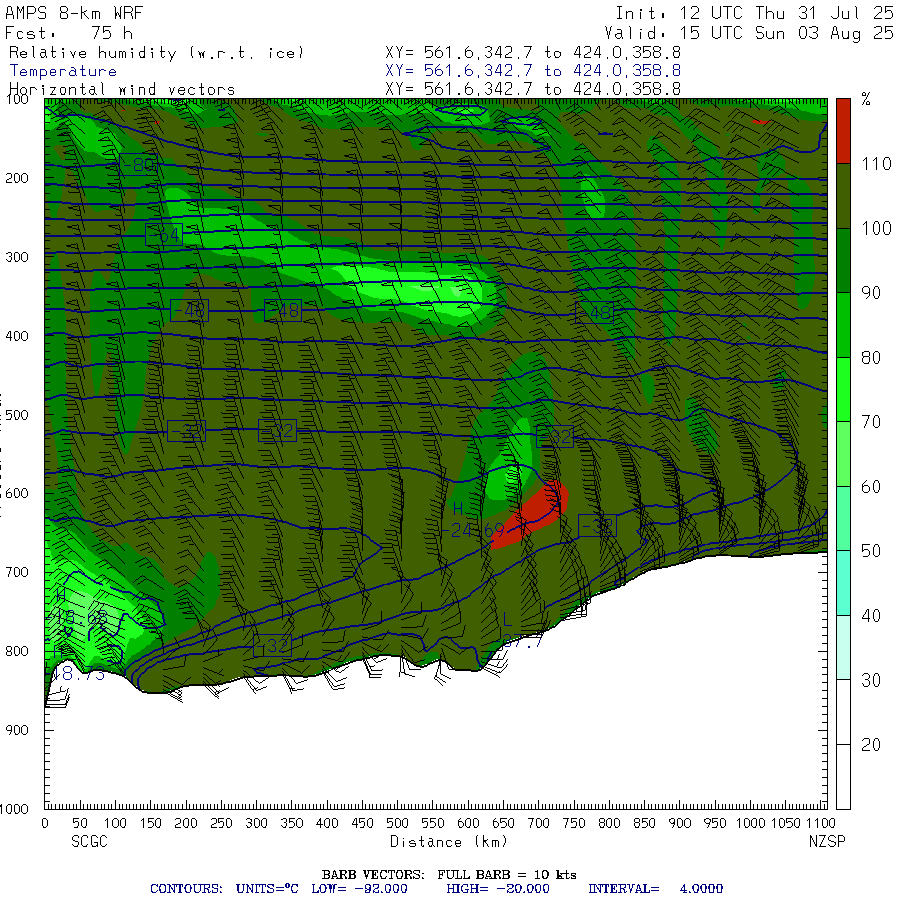
Task: Click the color bar segment between 100 and 110
Action: 843,196
